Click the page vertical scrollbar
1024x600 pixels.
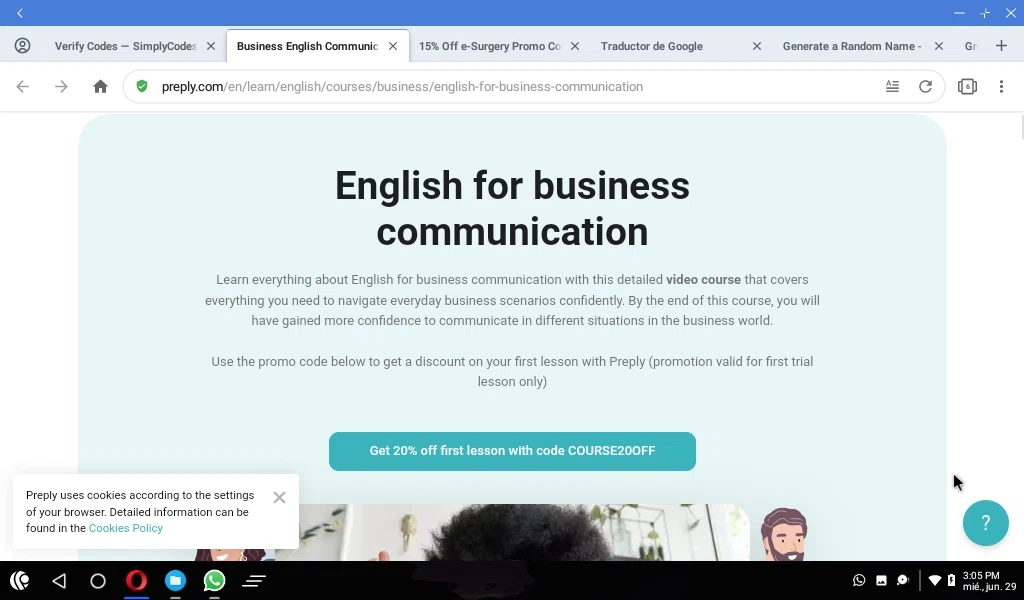pos(1021,126)
